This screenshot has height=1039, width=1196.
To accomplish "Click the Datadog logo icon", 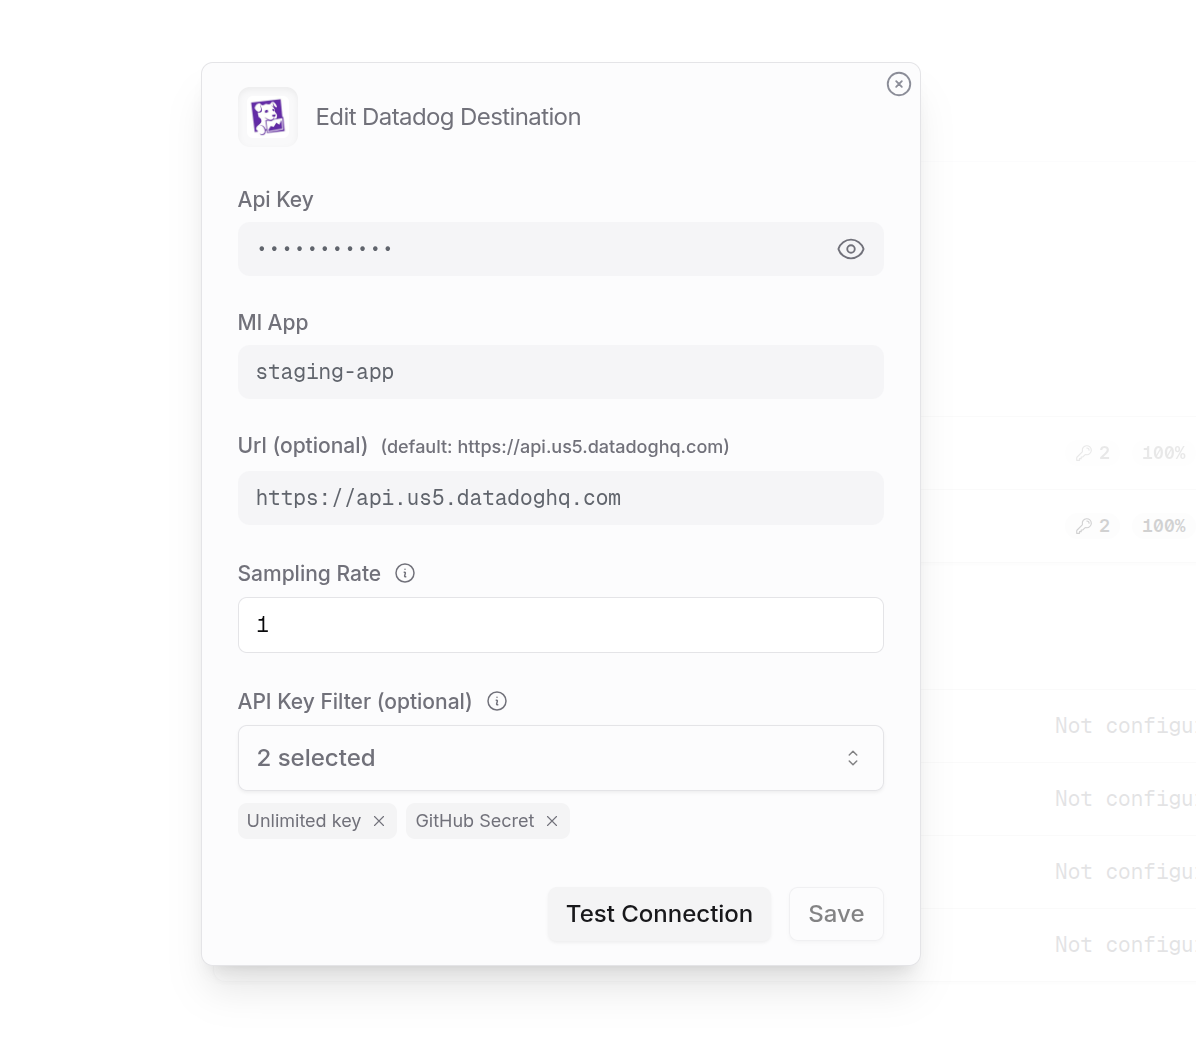I will point(267,116).
